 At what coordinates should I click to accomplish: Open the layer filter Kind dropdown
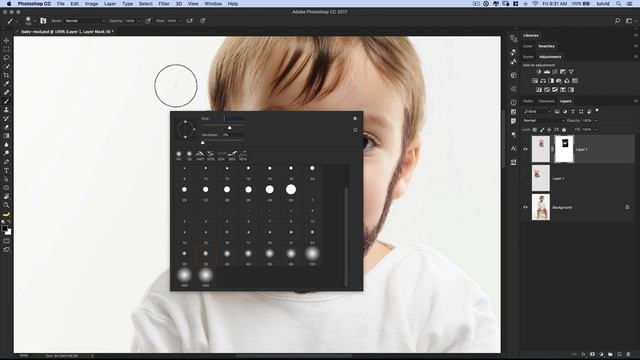point(537,111)
